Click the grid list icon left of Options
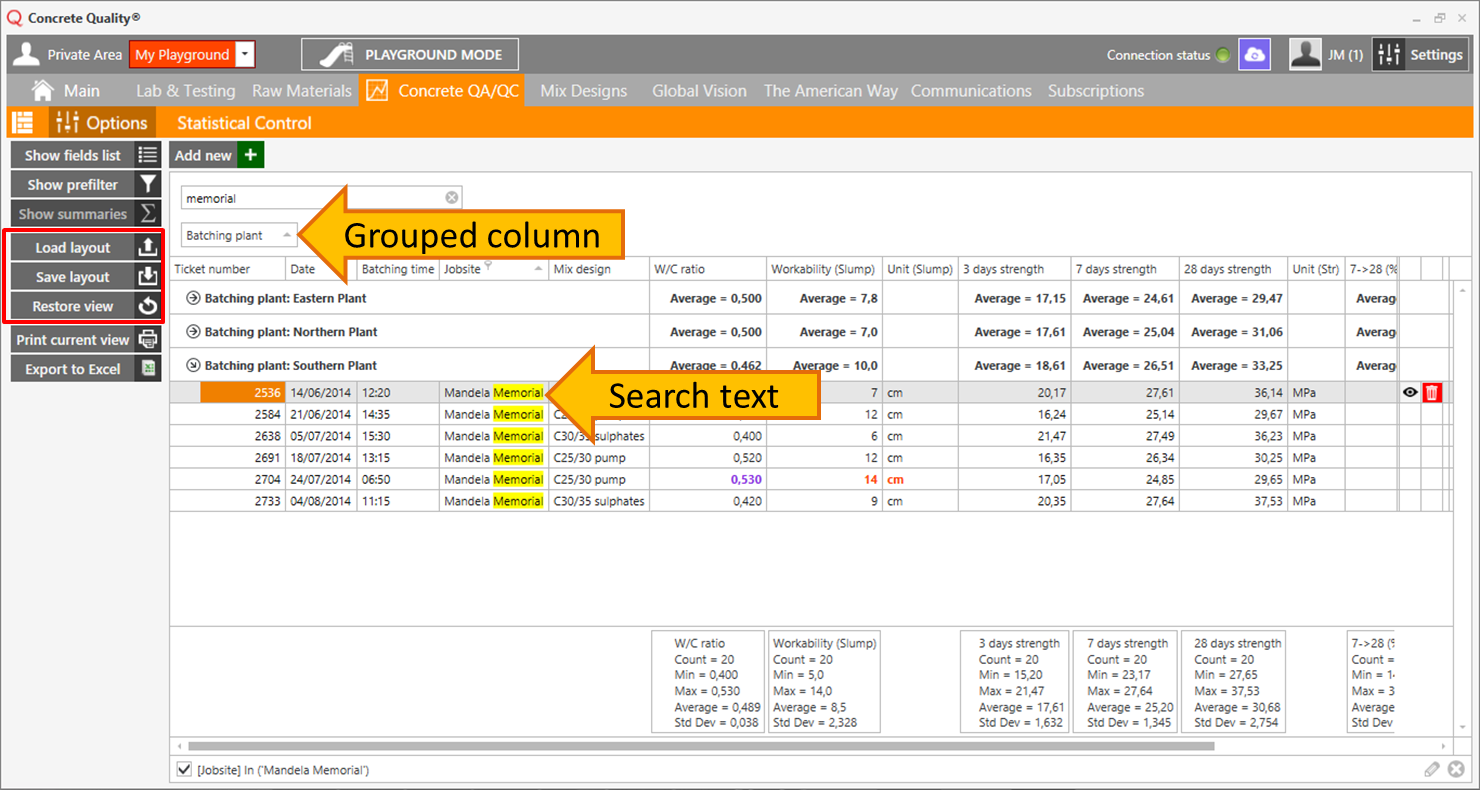Screen dimensions: 1480x790 click(x=22, y=123)
